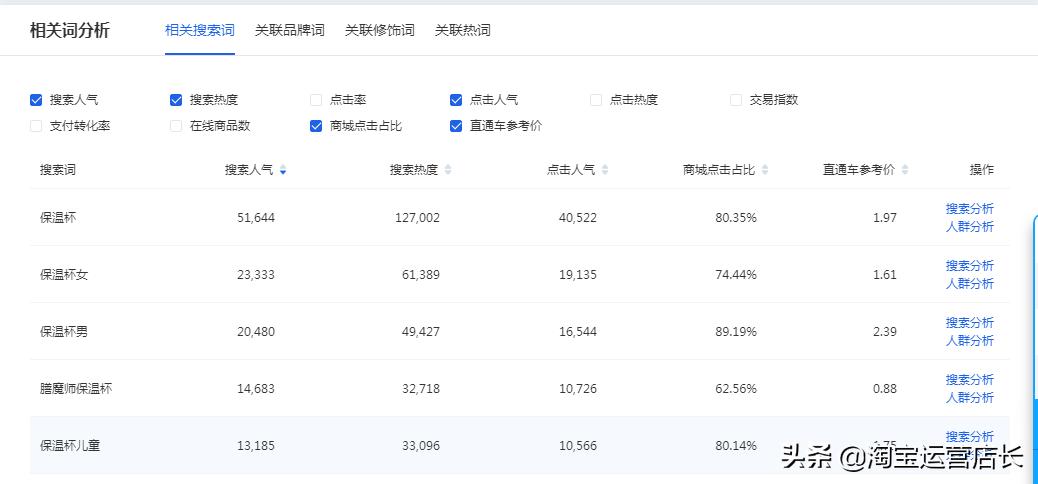Switch to 关联品牌词 tab
The width and height of the screenshot is (1038, 484).
290,30
